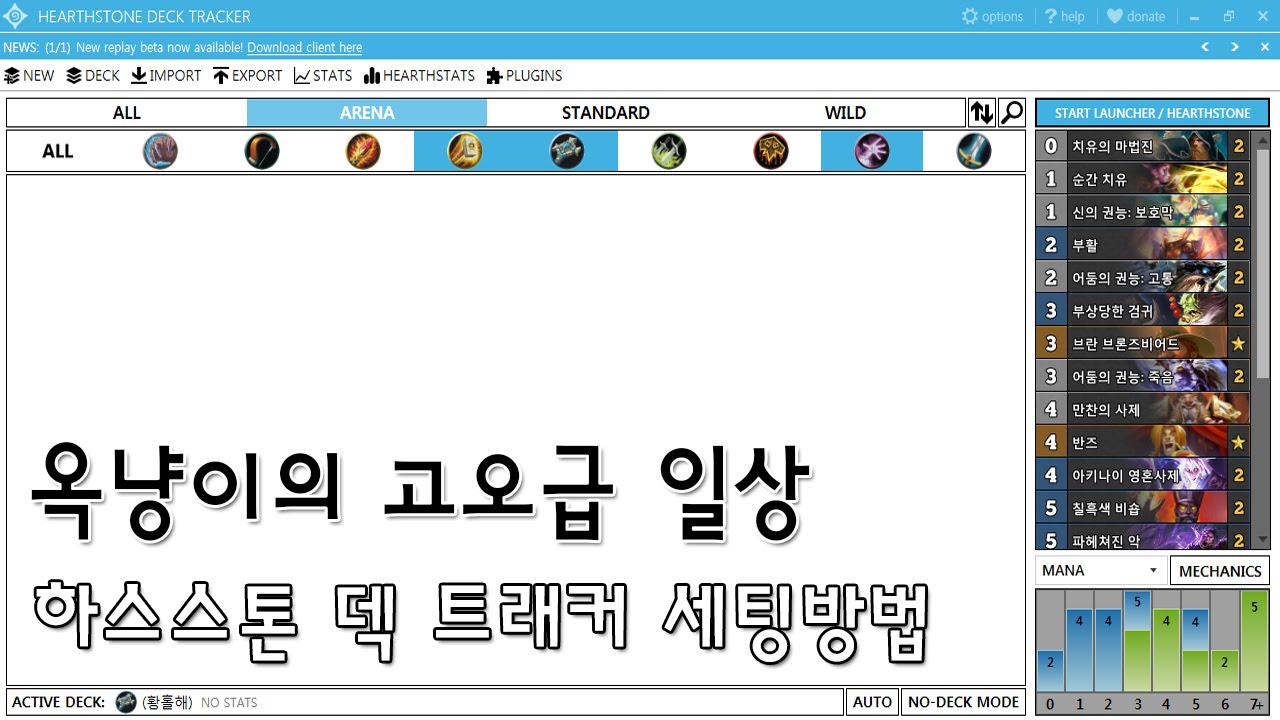Click the mana curve bar for cost 7+
The image size is (1280, 720).
click(x=1255, y=641)
